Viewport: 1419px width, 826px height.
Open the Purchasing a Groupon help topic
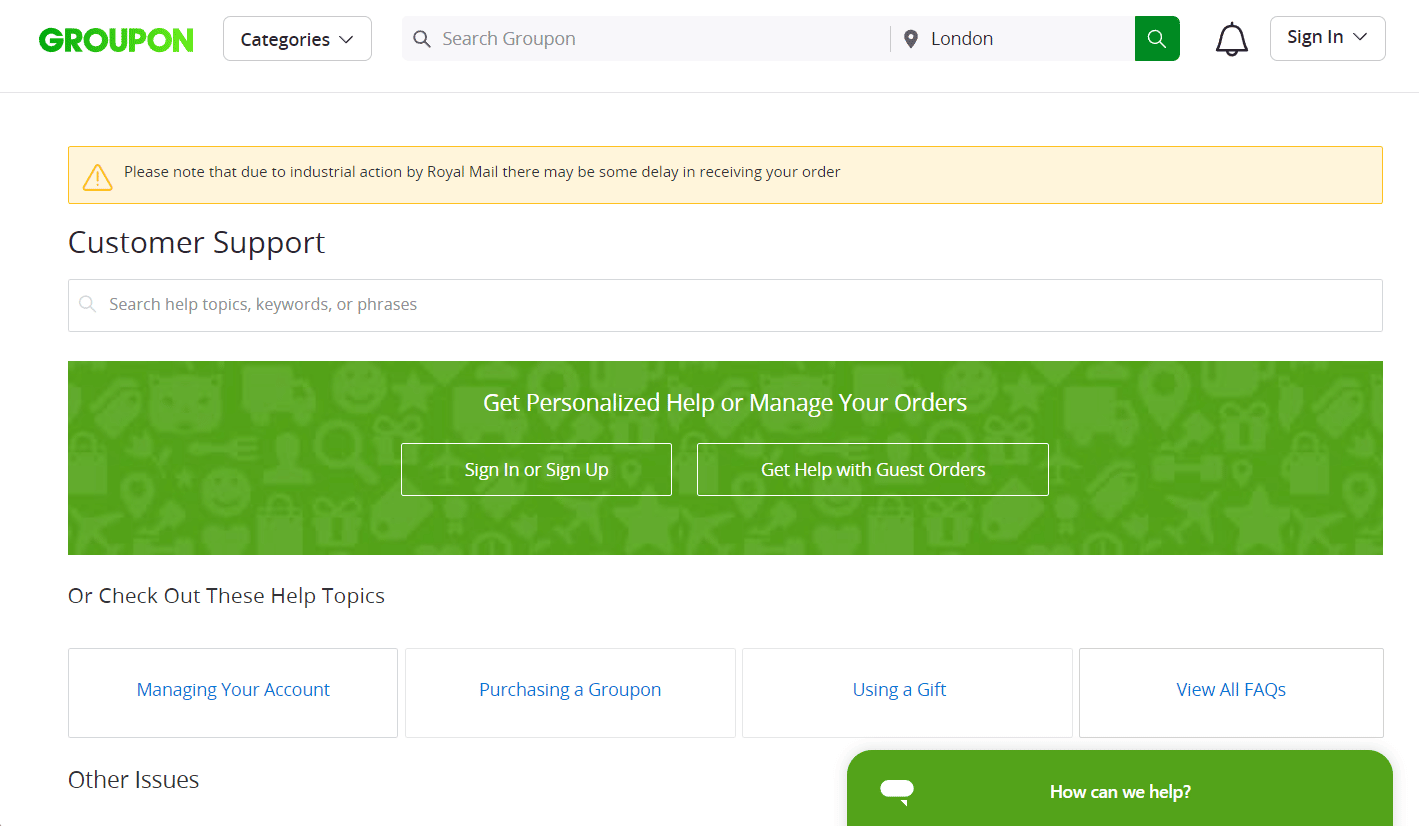pos(569,690)
